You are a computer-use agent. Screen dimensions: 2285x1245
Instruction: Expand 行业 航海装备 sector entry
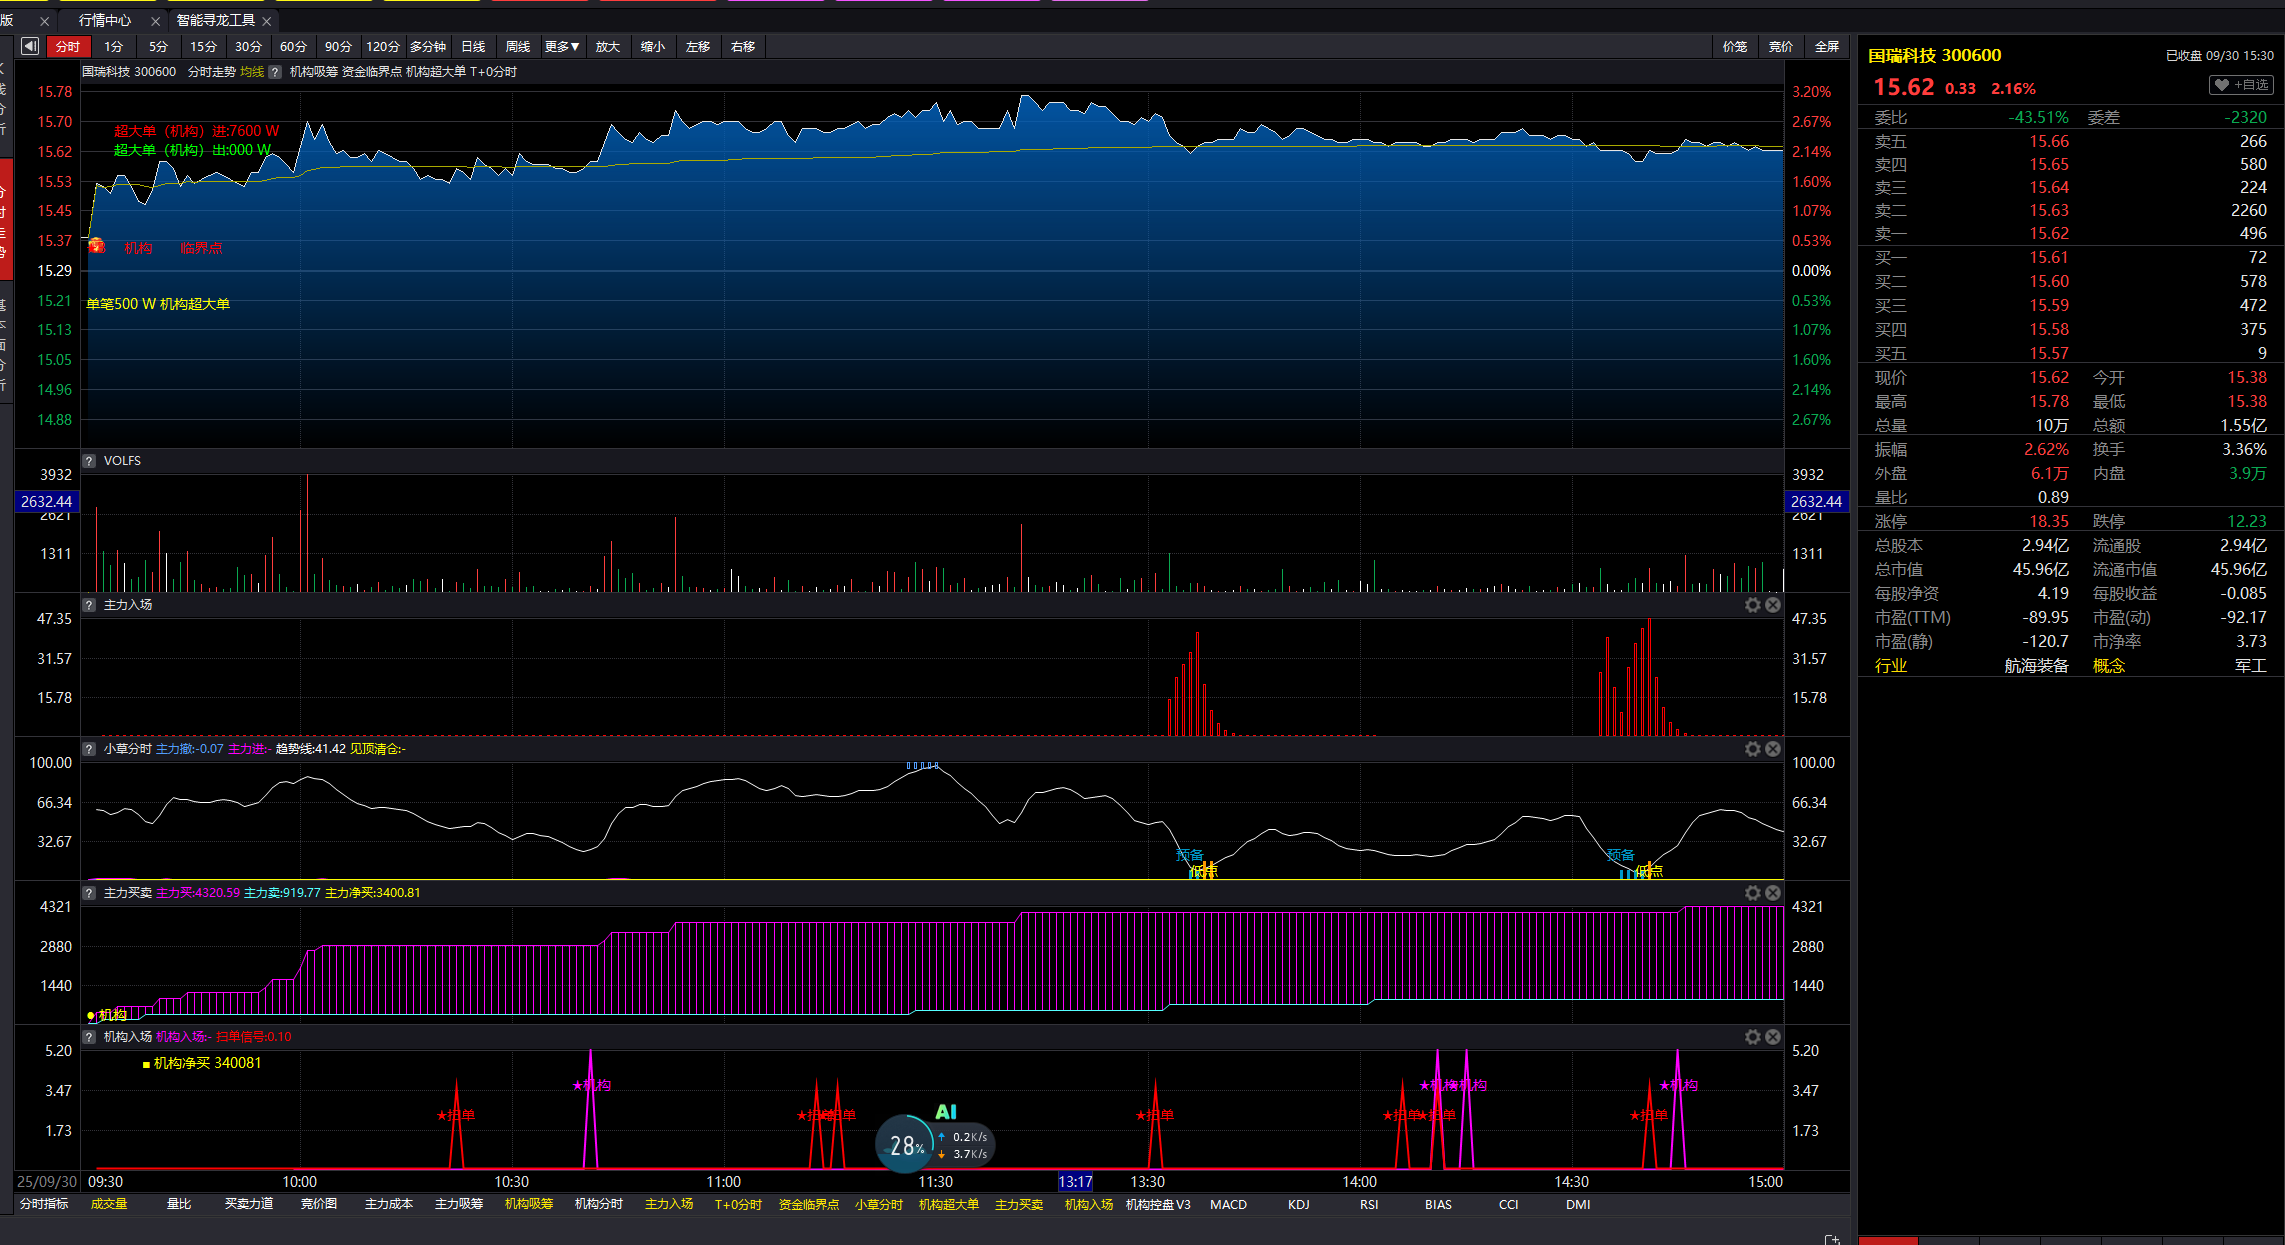[2036, 666]
